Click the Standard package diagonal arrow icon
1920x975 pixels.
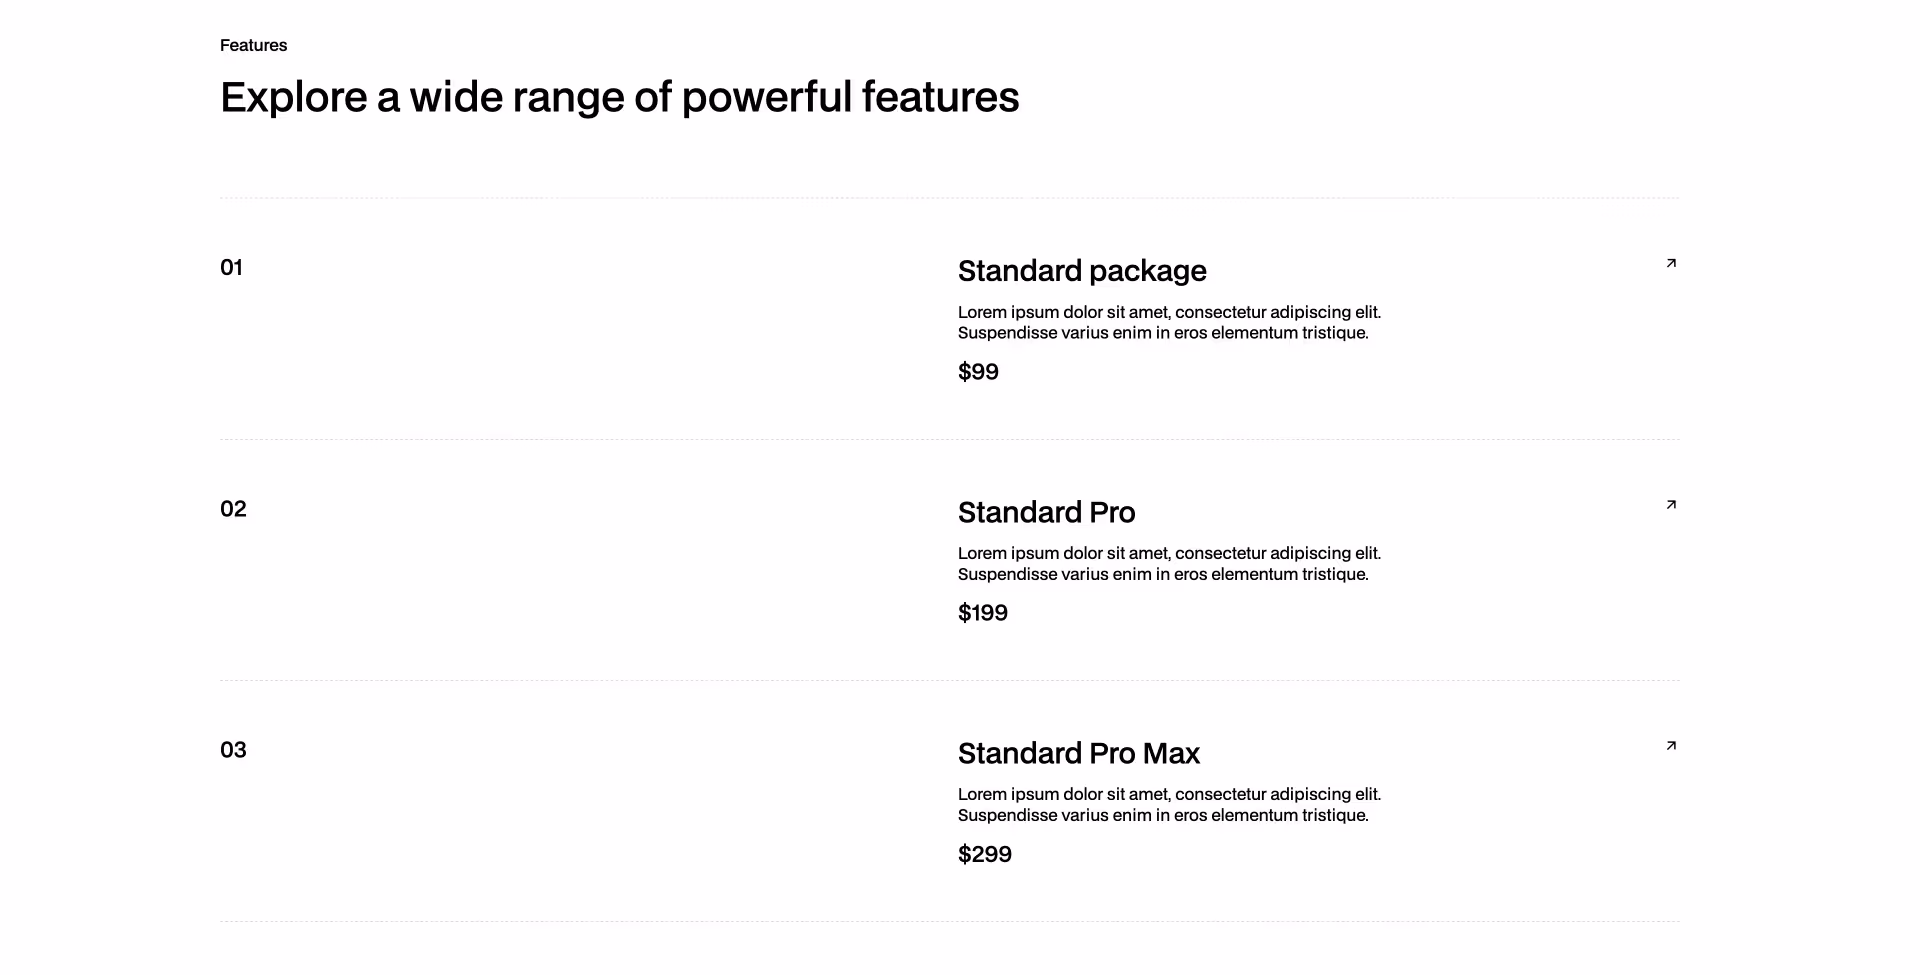[1671, 263]
